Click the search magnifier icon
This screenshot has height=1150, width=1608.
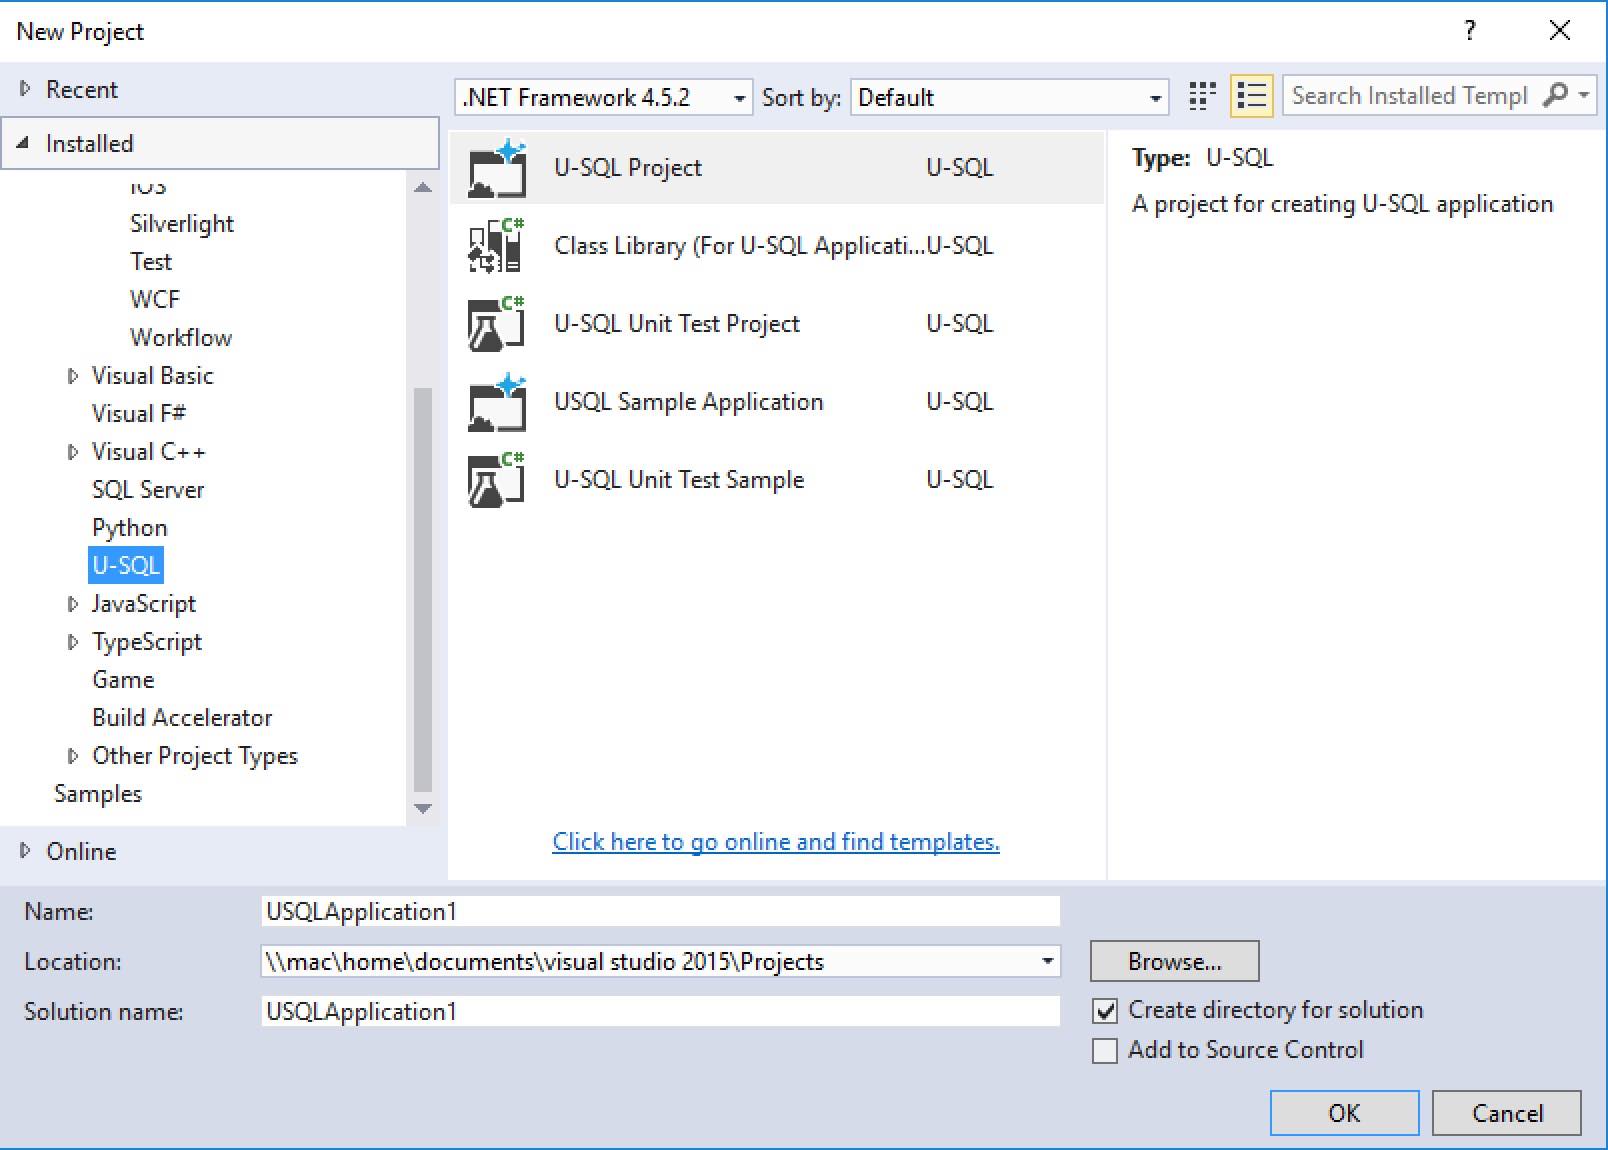click(1555, 96)
